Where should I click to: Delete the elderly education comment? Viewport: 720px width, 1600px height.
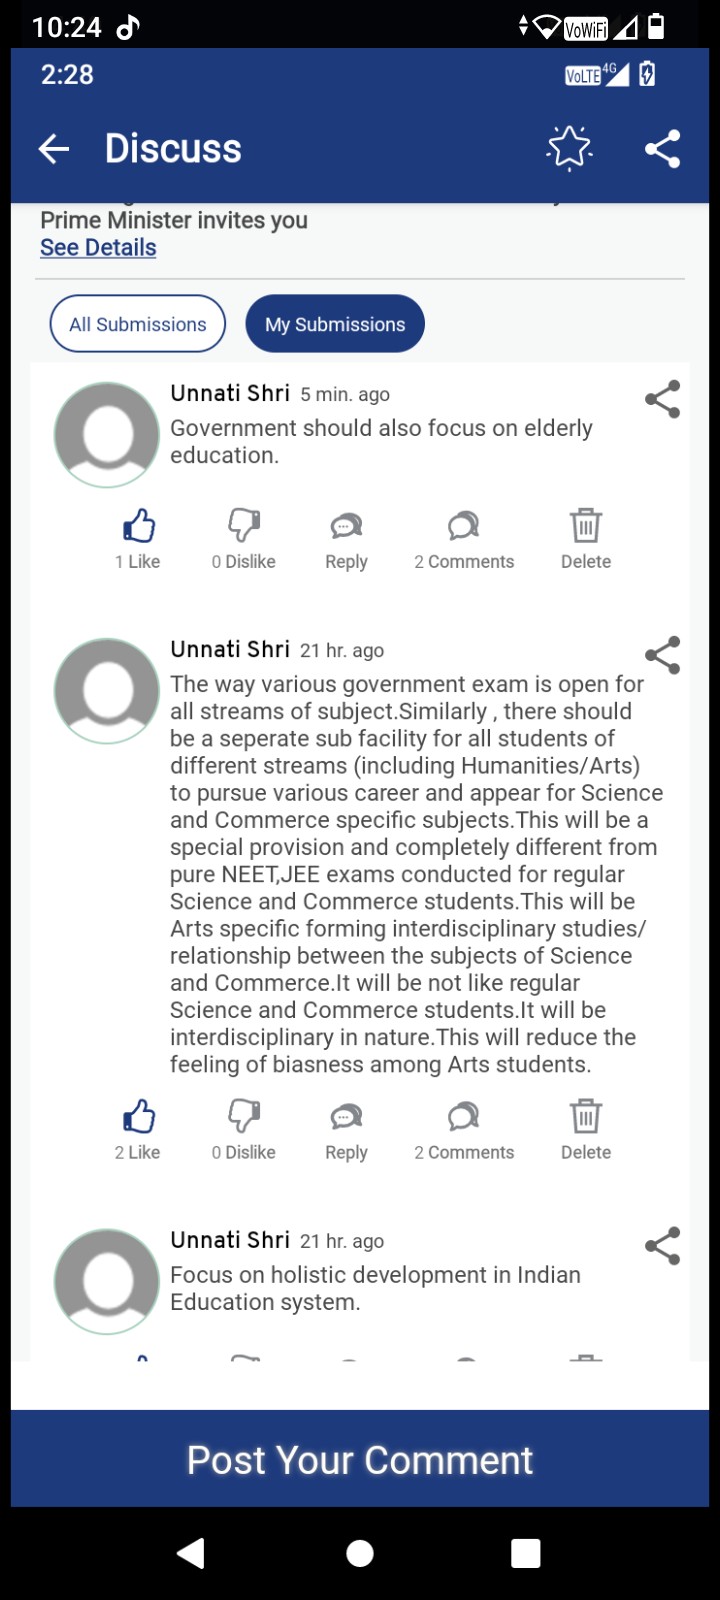point(586,539)
